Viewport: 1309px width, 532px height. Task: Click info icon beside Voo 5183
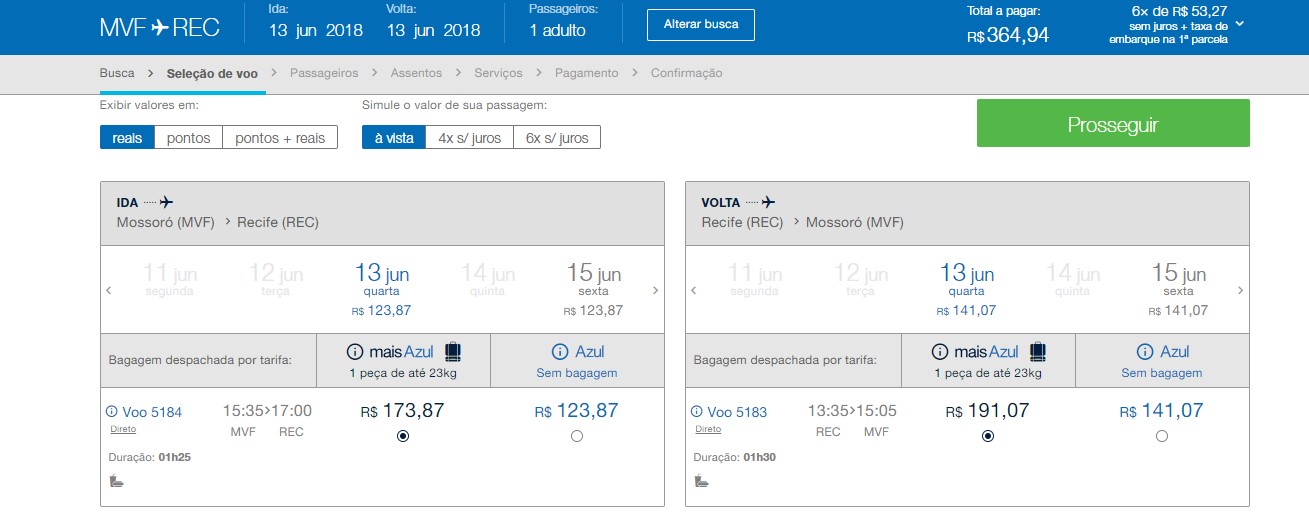click(696, 411)
